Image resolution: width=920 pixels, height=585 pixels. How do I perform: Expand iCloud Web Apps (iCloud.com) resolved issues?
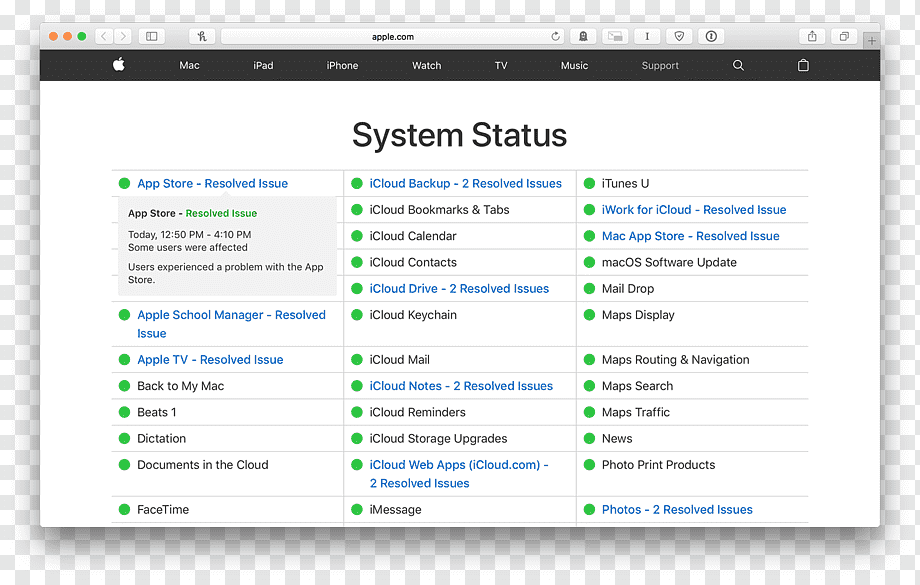[459, 474]
